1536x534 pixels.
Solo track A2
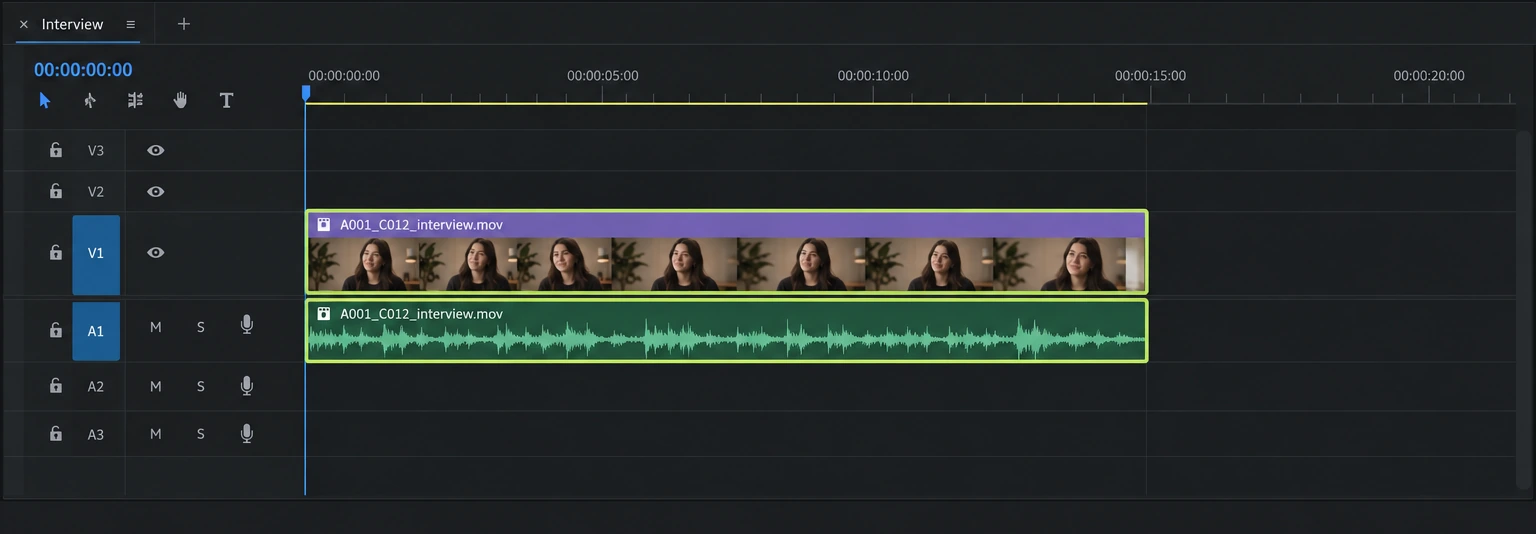coord(200,386)
